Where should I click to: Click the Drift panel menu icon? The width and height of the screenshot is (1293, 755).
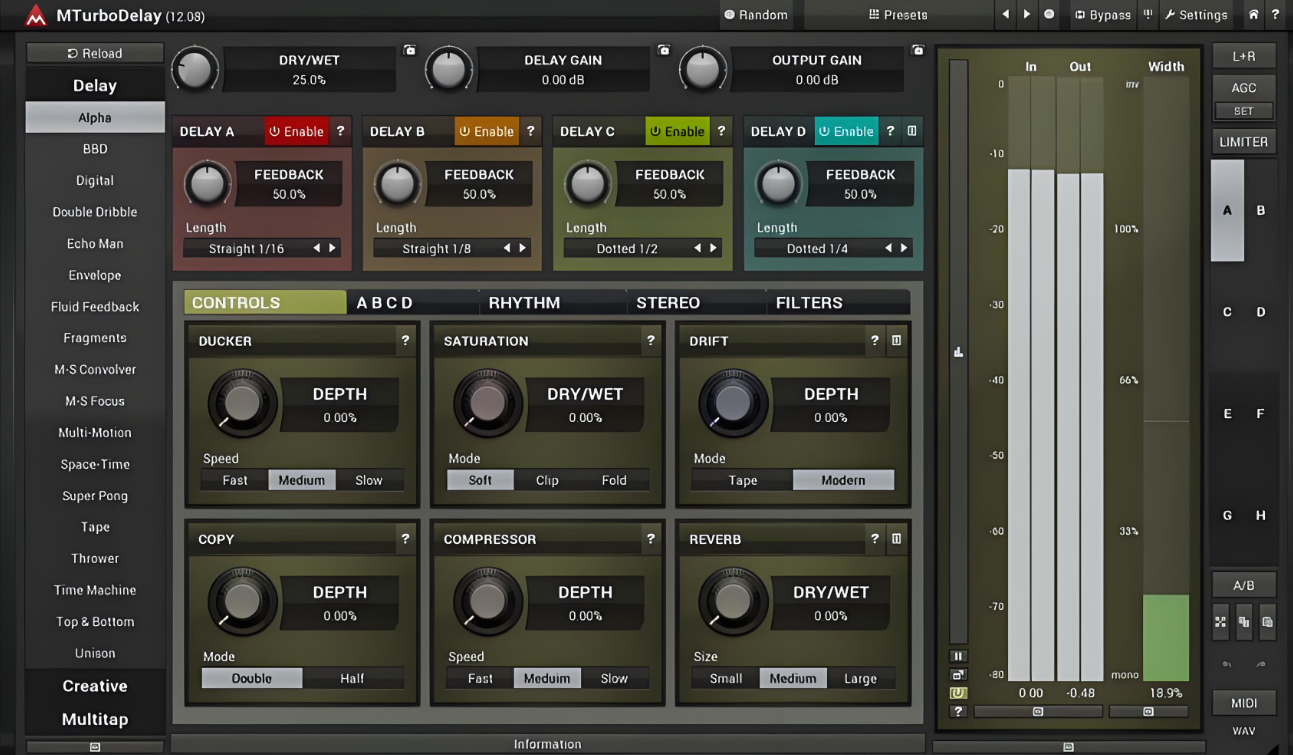tap(896, 341)
